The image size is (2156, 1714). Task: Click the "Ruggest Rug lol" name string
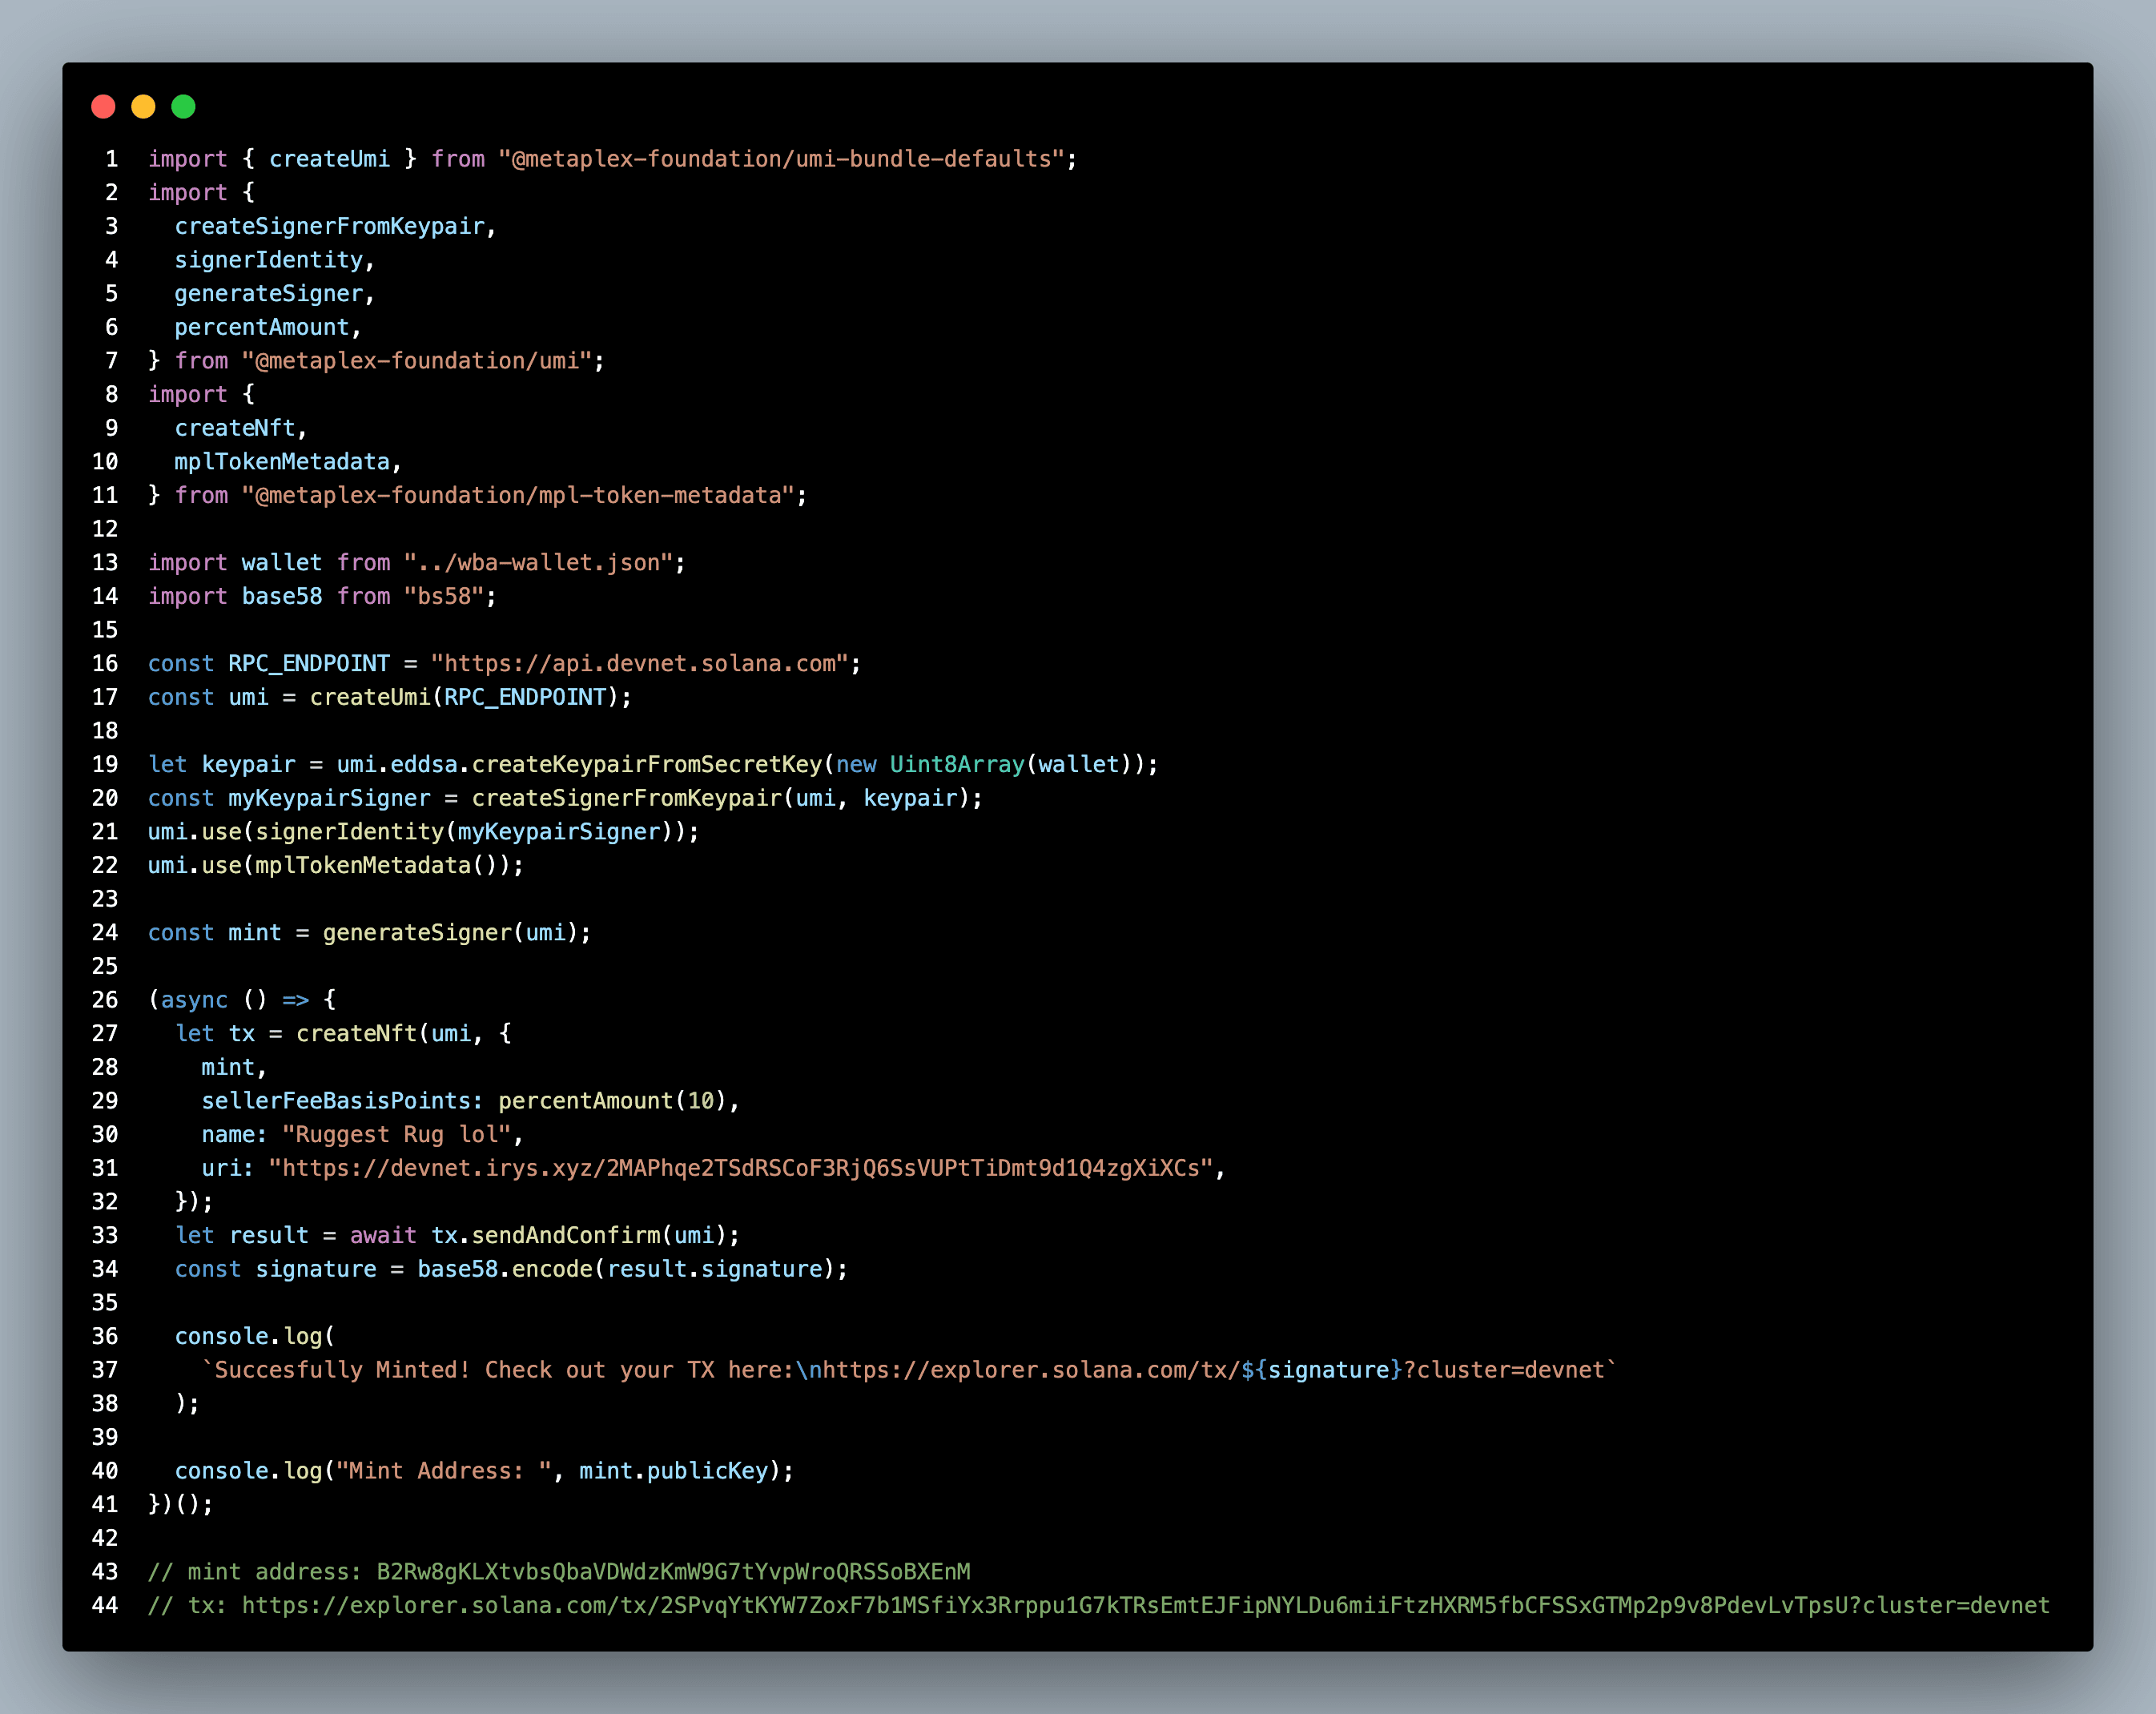coord(397,1134)
